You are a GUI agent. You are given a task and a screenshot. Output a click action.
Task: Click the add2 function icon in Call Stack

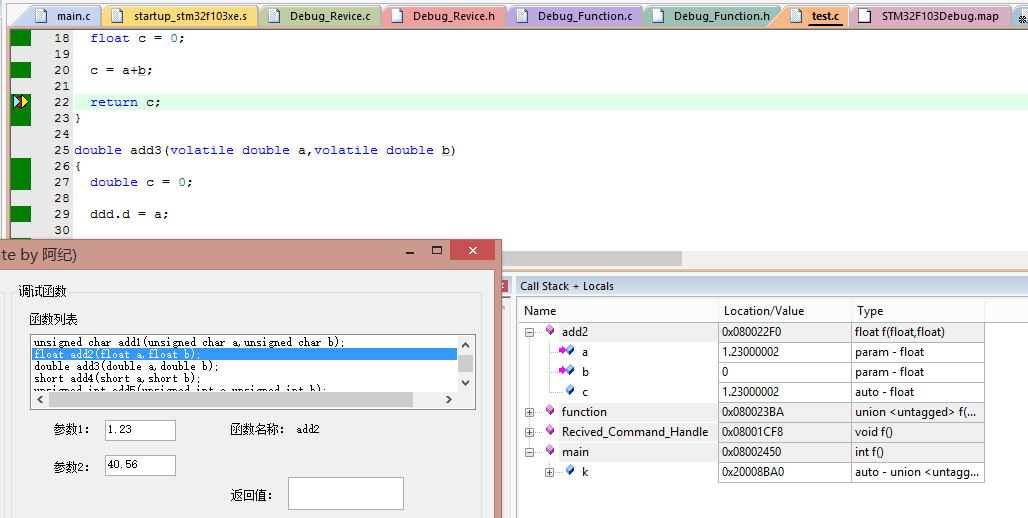coord(549,331)
